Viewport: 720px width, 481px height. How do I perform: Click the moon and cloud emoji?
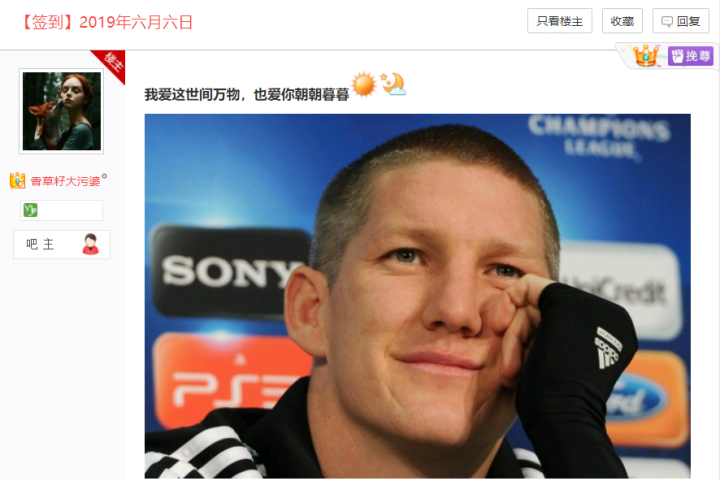[393, 84]
